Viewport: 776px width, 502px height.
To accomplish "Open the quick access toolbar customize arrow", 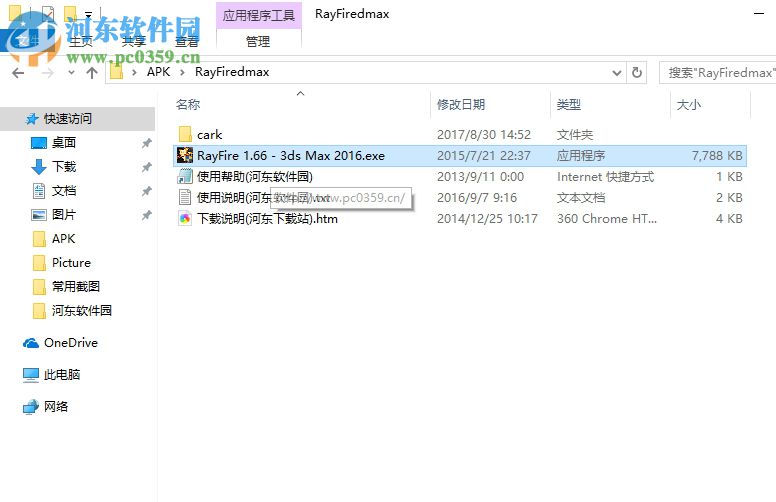I will (x=89, y=14).
